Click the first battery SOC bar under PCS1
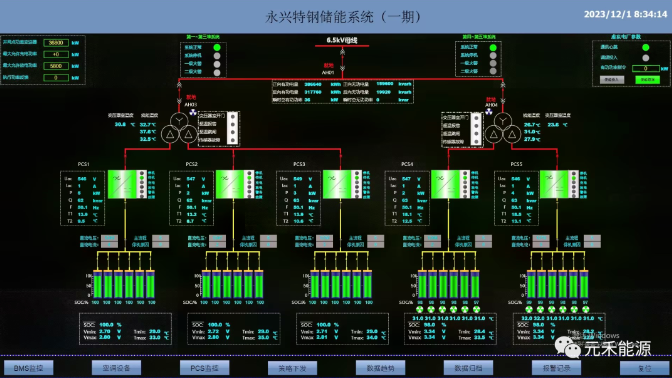 [x=98, y=284]
